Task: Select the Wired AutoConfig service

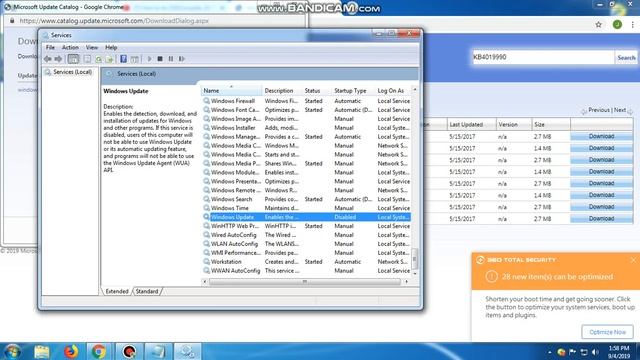Action: point(306,235)
